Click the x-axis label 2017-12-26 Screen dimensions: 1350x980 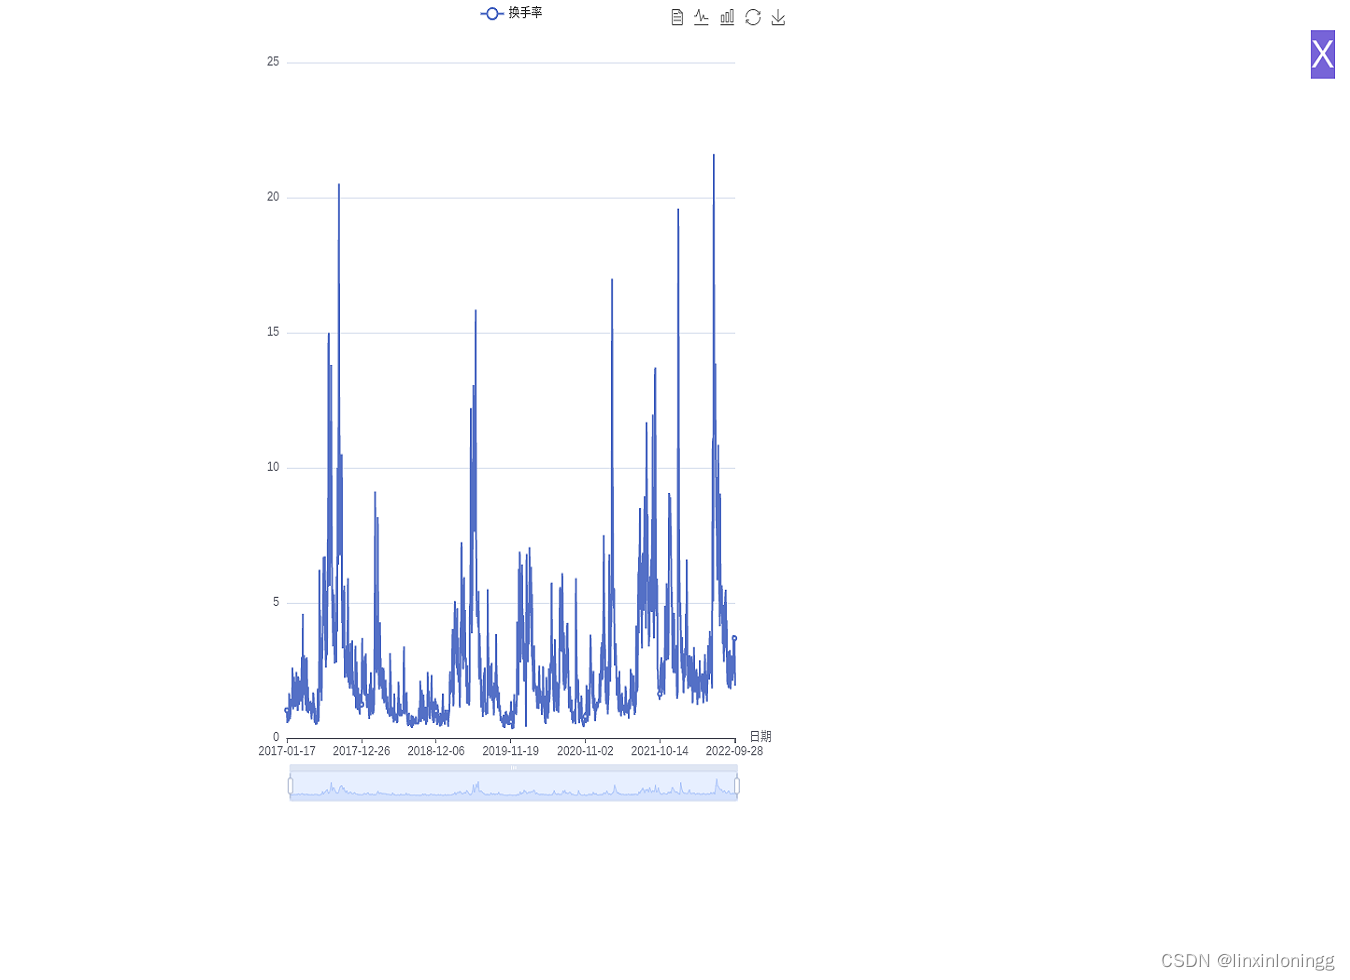(x=361, y=751)
